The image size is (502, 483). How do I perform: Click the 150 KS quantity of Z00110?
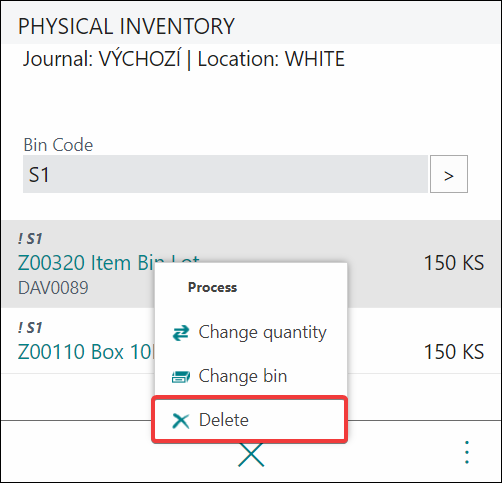pyautogui.click(x=454, y=352)
